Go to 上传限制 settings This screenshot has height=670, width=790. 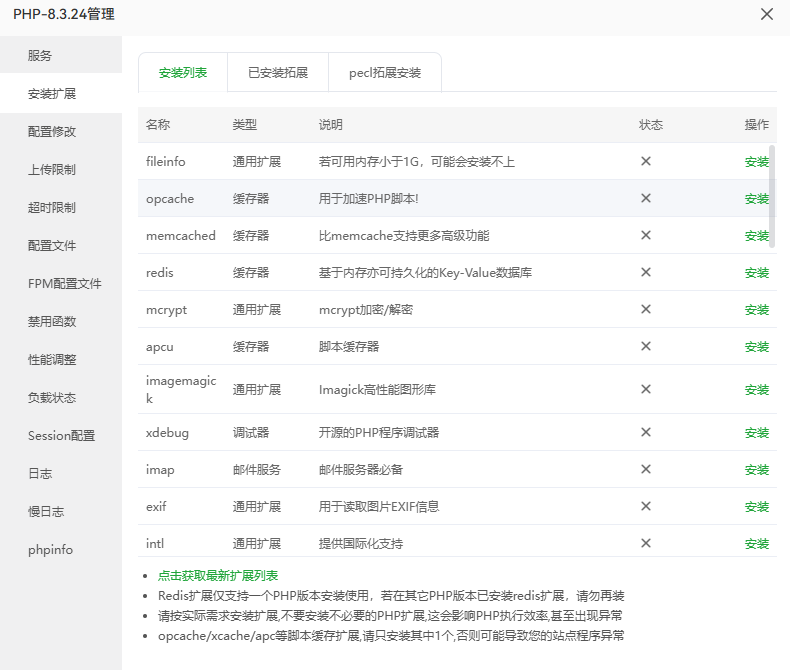click(x=61, y=169)
